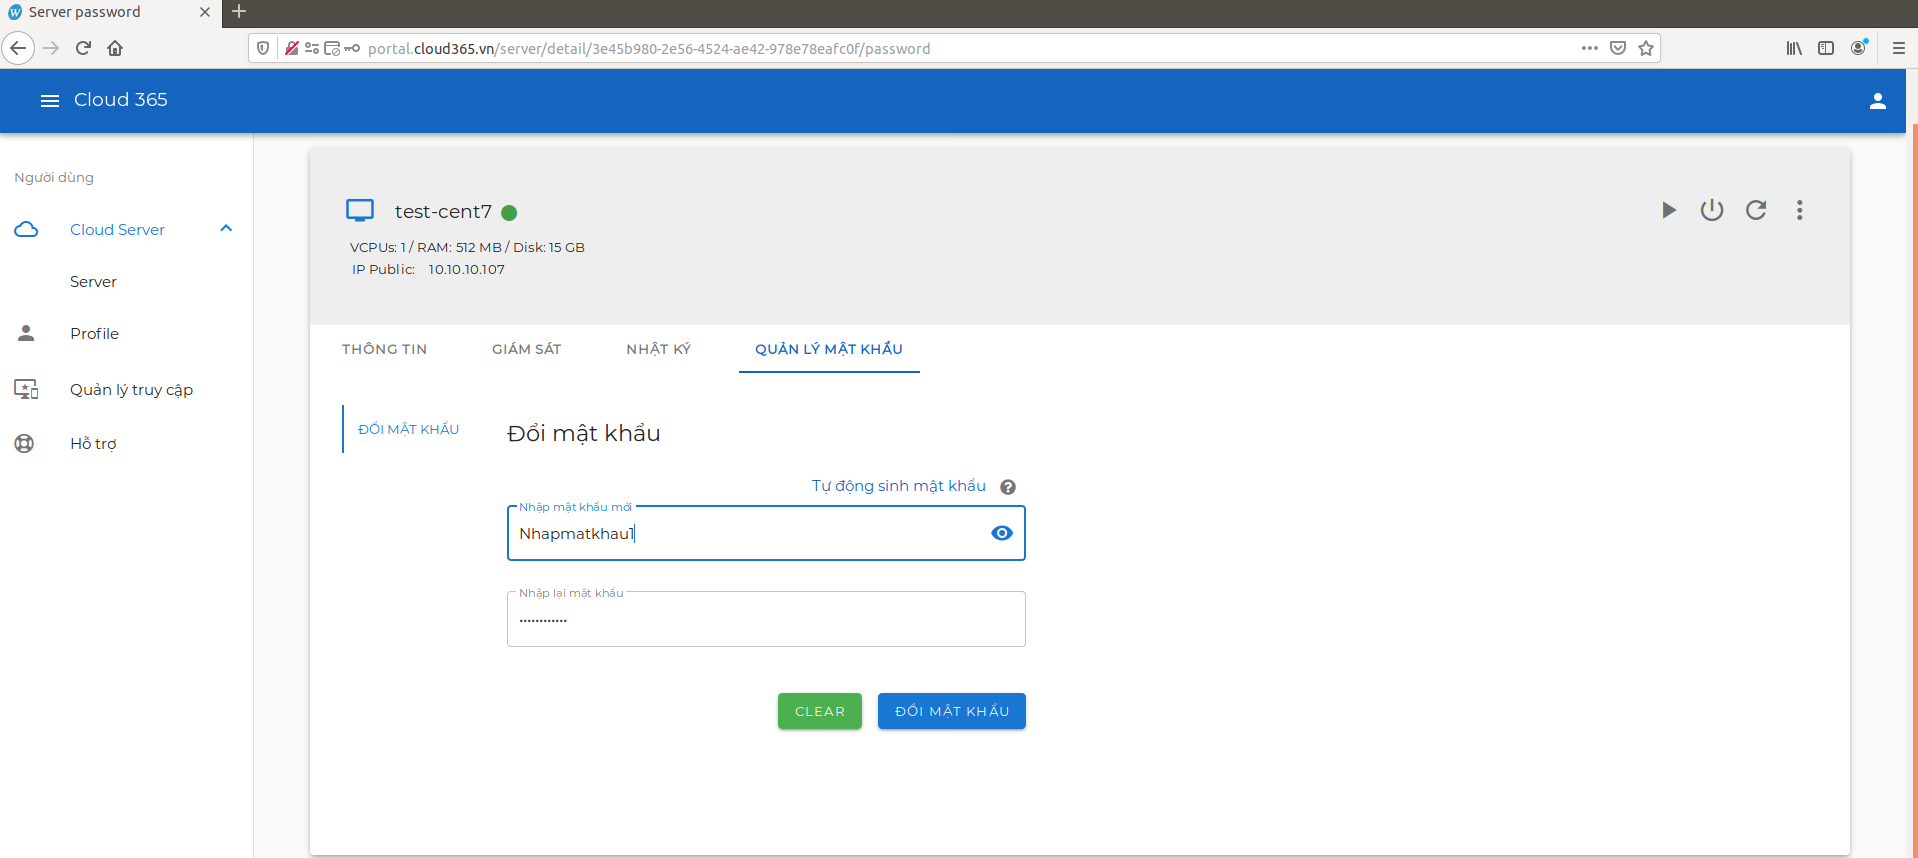Open the three-dot more options menu for server

[1800, 210]
